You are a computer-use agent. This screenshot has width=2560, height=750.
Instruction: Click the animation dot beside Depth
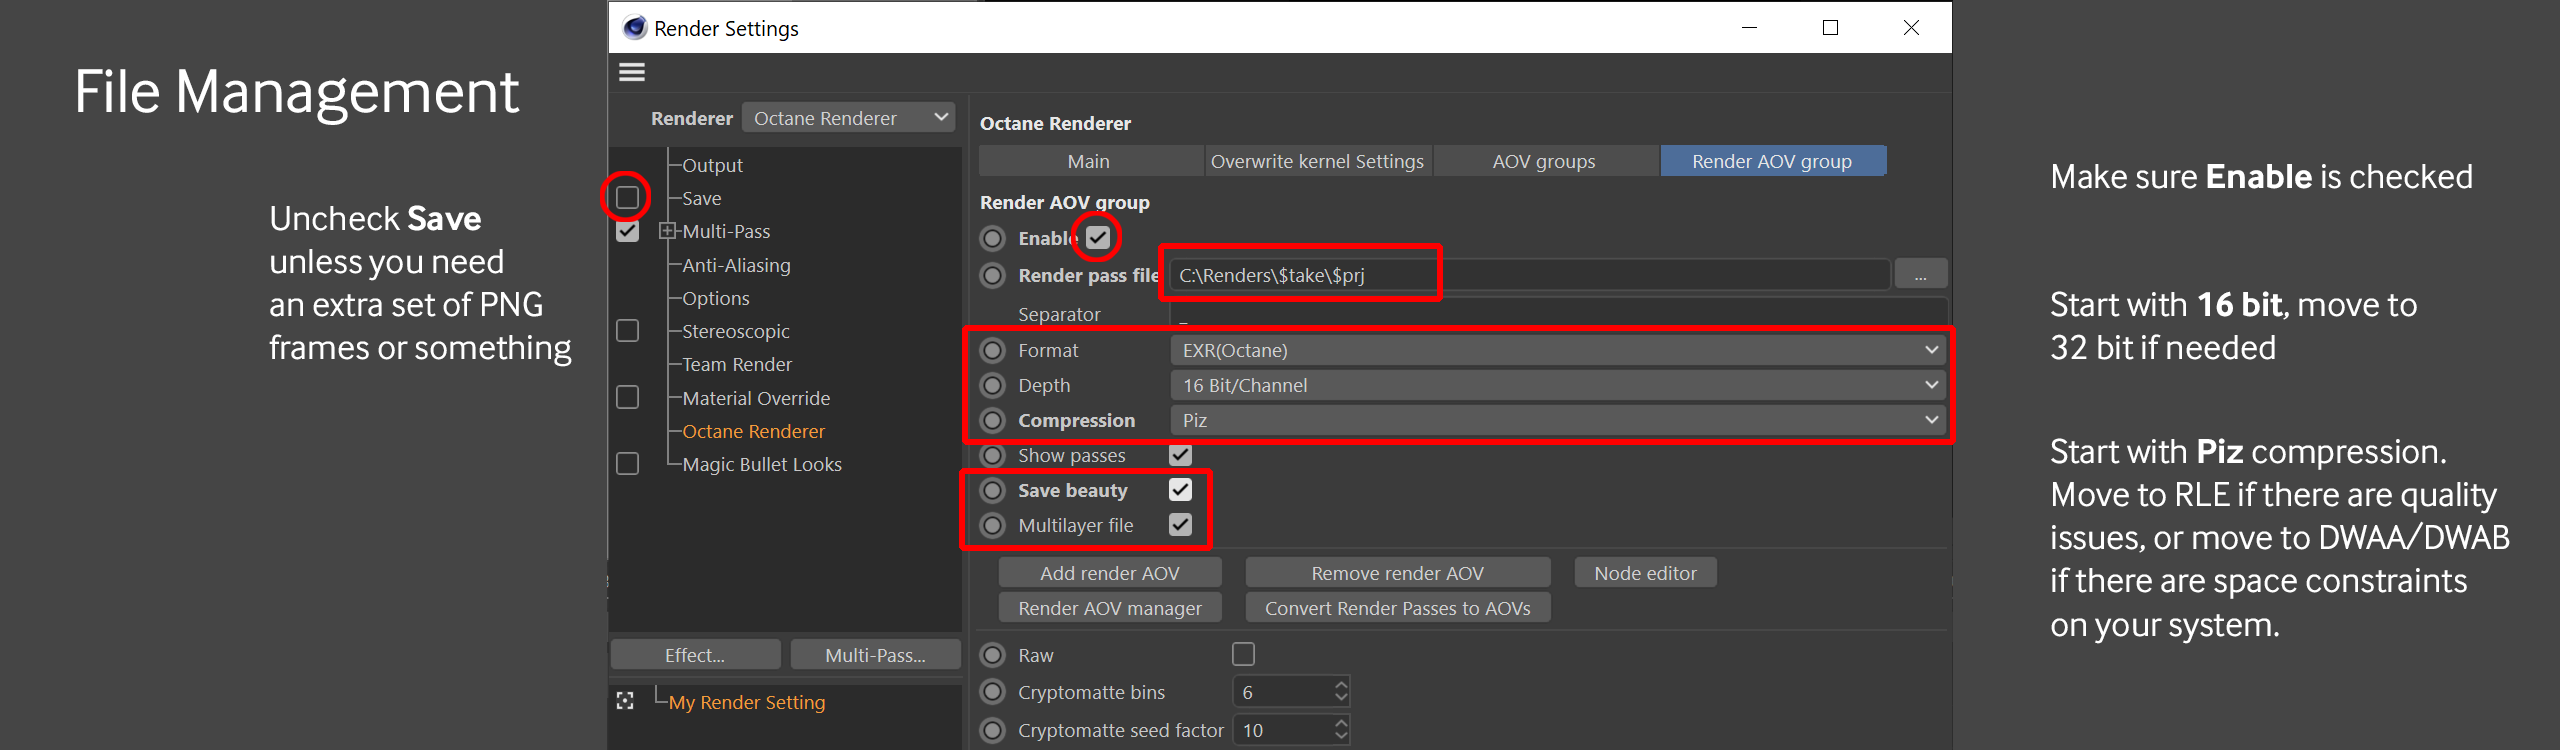coord(992,385)
